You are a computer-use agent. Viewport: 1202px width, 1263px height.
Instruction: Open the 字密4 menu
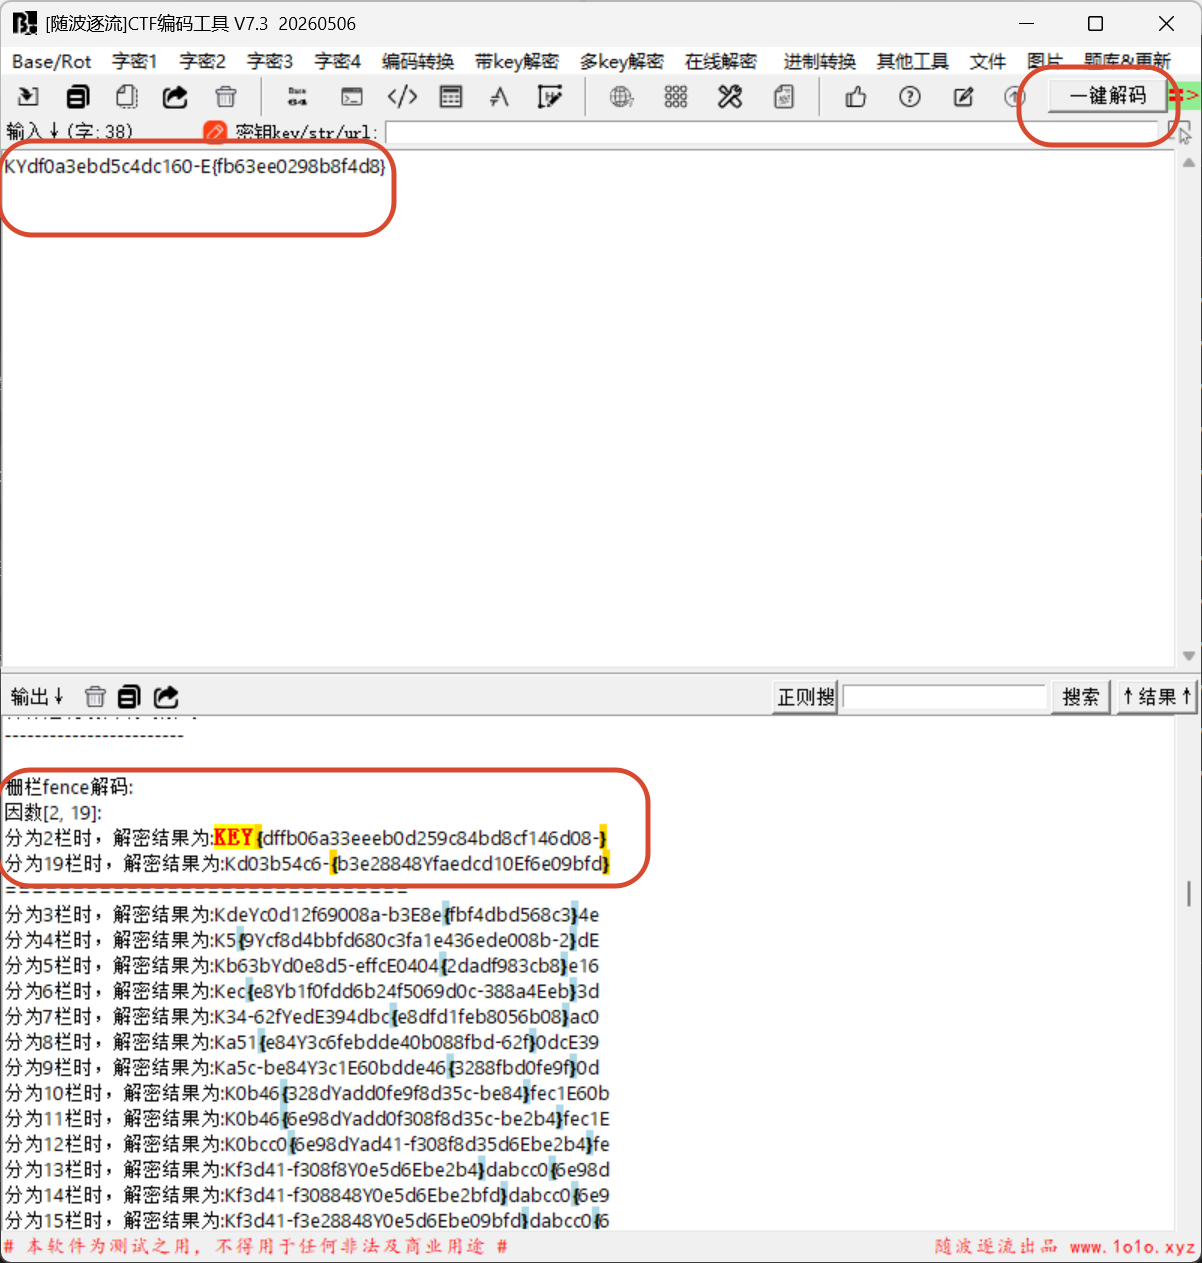(338, 62)
